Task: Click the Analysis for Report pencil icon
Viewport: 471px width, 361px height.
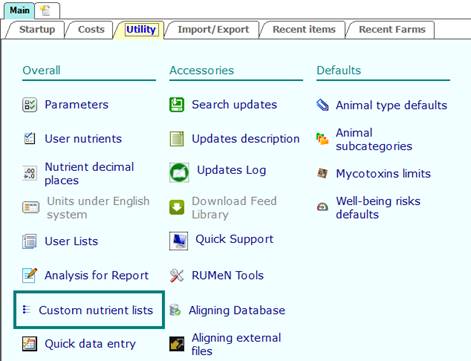Action: 29,275
